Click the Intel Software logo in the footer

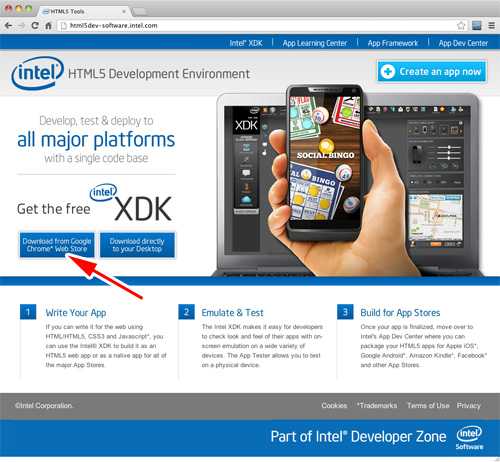coord(469,437)
